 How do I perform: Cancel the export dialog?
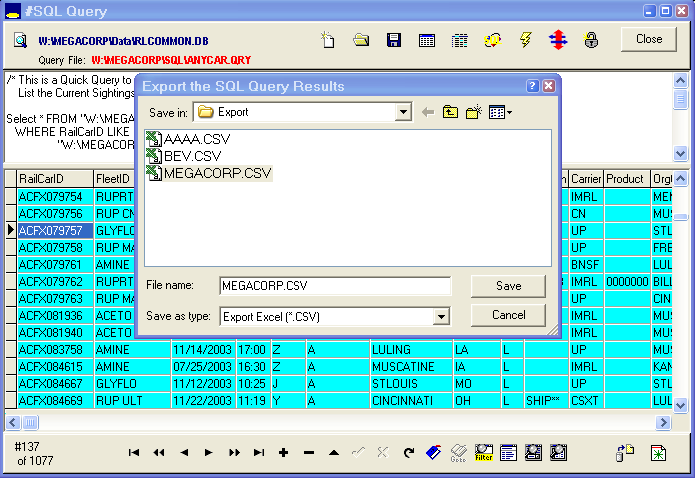click(x=509, y=315)
